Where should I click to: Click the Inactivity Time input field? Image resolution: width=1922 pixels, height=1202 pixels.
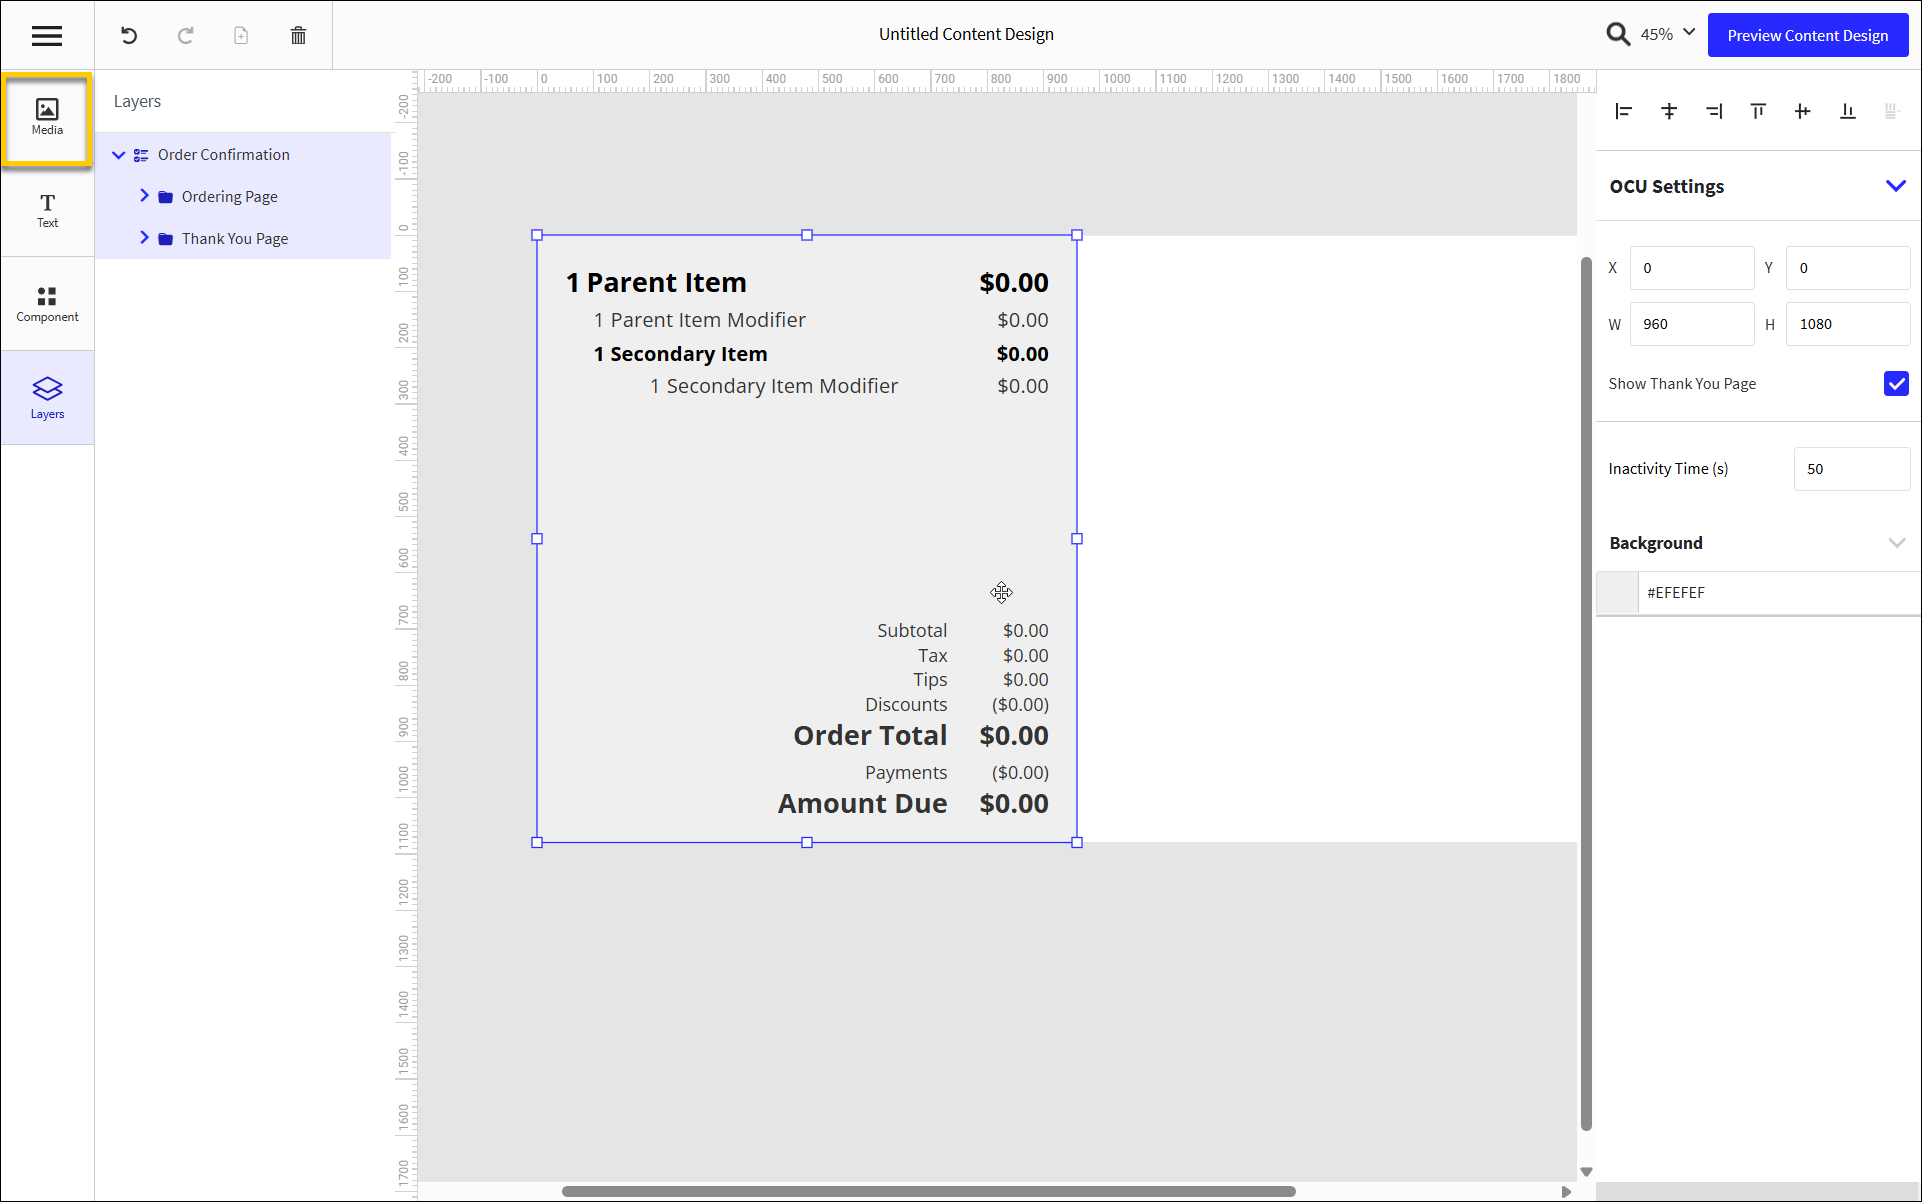pyautogui.click(x=1852, y=469)
